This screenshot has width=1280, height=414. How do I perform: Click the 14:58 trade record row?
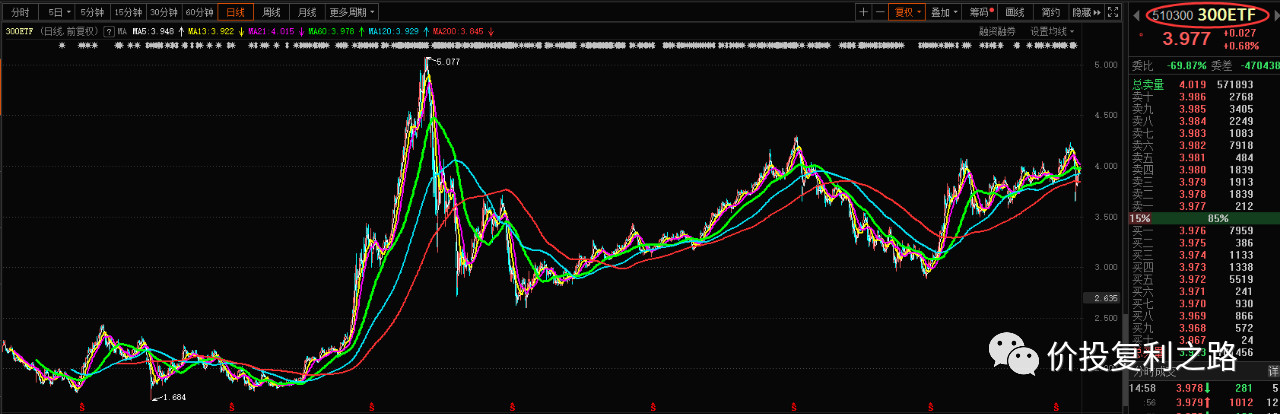pyautogui.click(x=1205, y=388)
